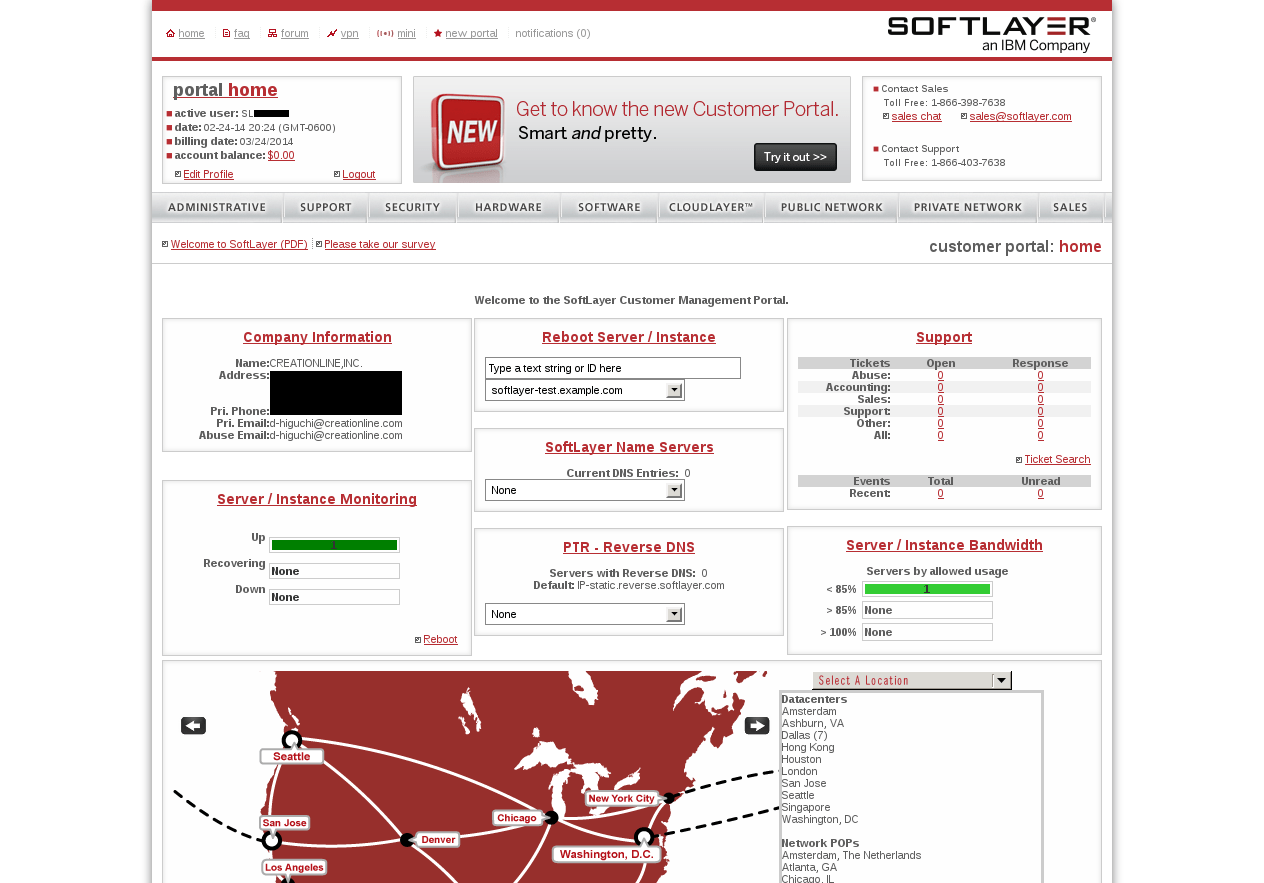Select Hong Kong in the datacenter list
The image size is (1264, 883).
click(x=807, y=747)
